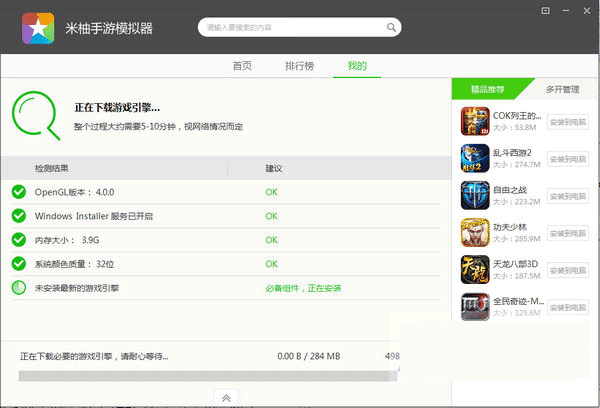Click the 功夫少林 game title
The width and height of the screenshot is (600, 408).
[510, 227]
